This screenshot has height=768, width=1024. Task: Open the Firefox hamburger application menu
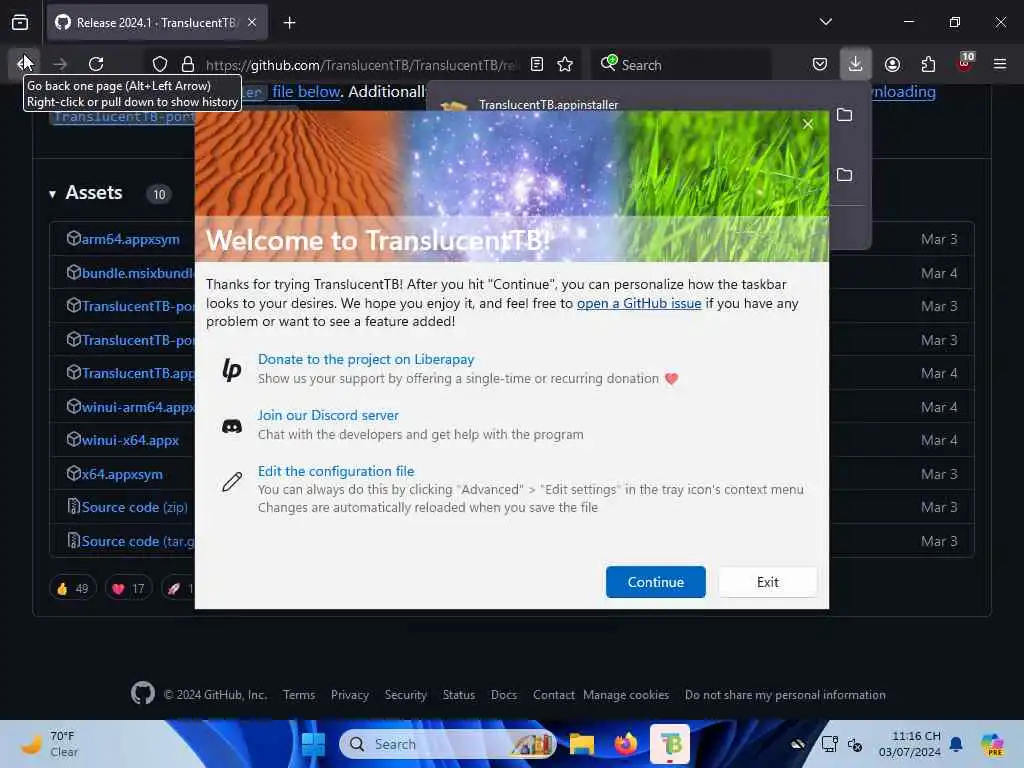1000,64
